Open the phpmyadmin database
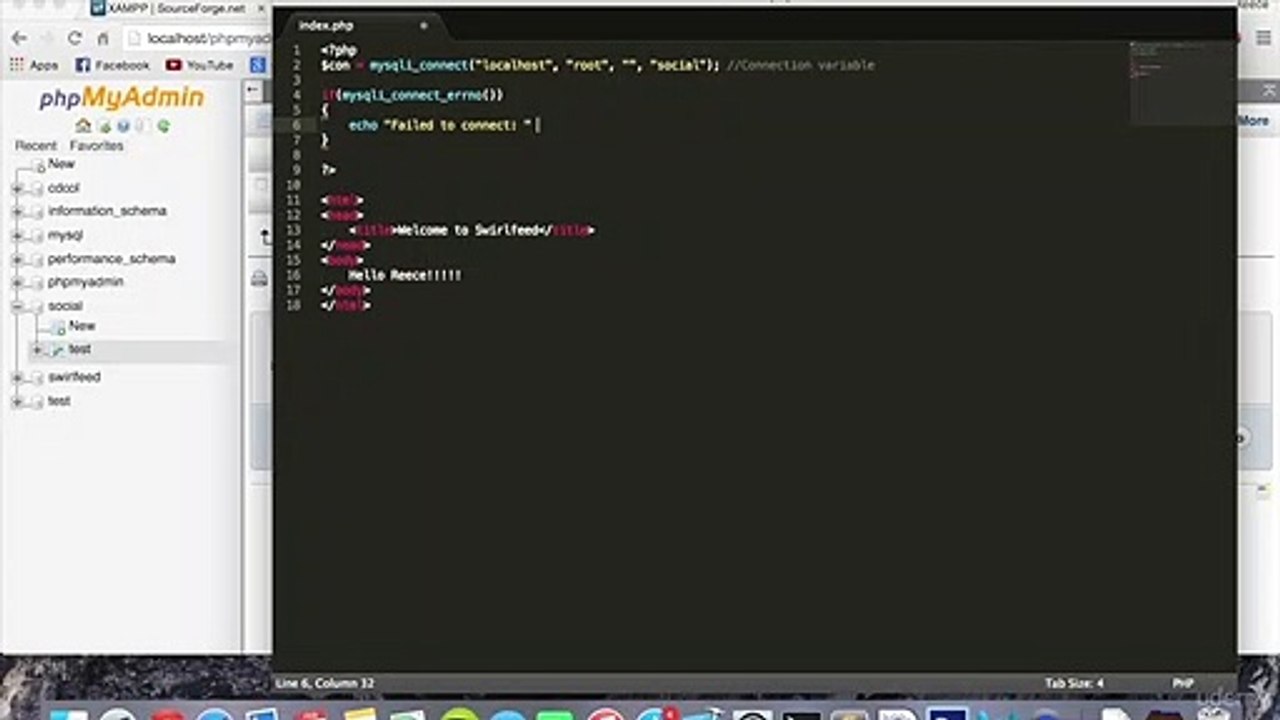This screenshot has height=720, width=1280. pyautogui.click(x=85, y=282)
